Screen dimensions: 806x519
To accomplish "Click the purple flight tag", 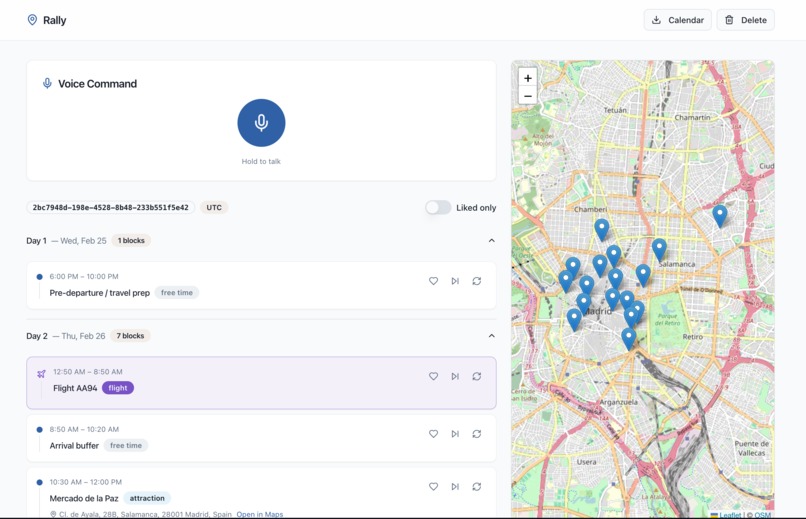I will [118, 388].
